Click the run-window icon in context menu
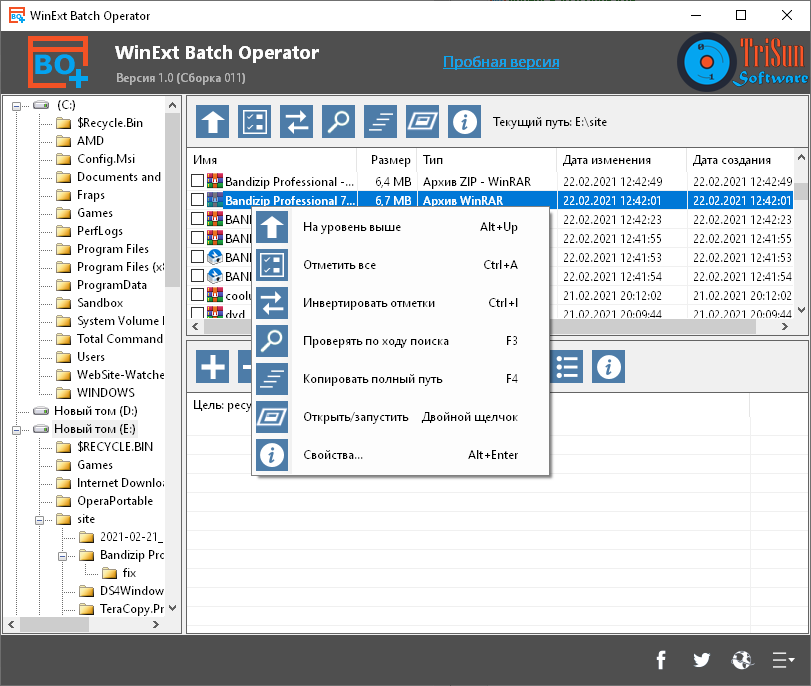The height and width of the screenshot is (686, 811). (x=272, y=416)
